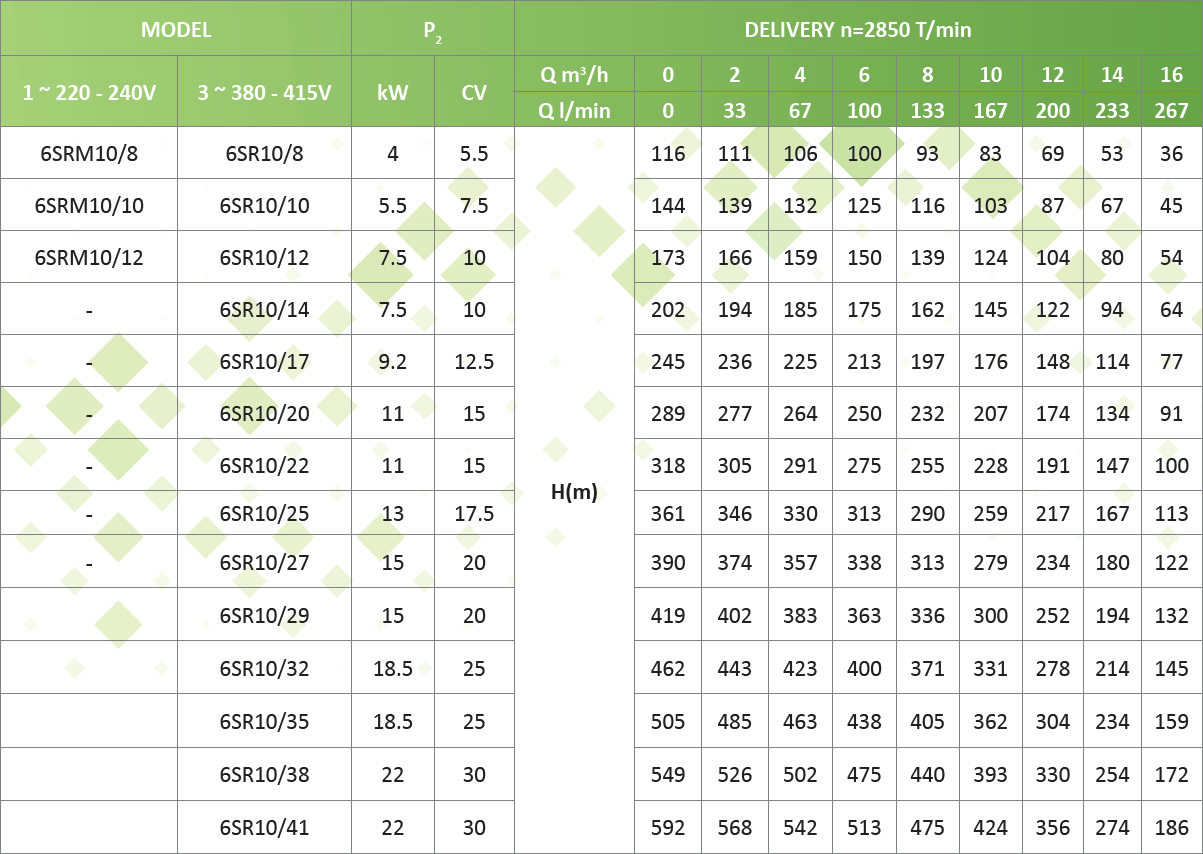Select the DELIVERY n=2850 T/min header

858,29
